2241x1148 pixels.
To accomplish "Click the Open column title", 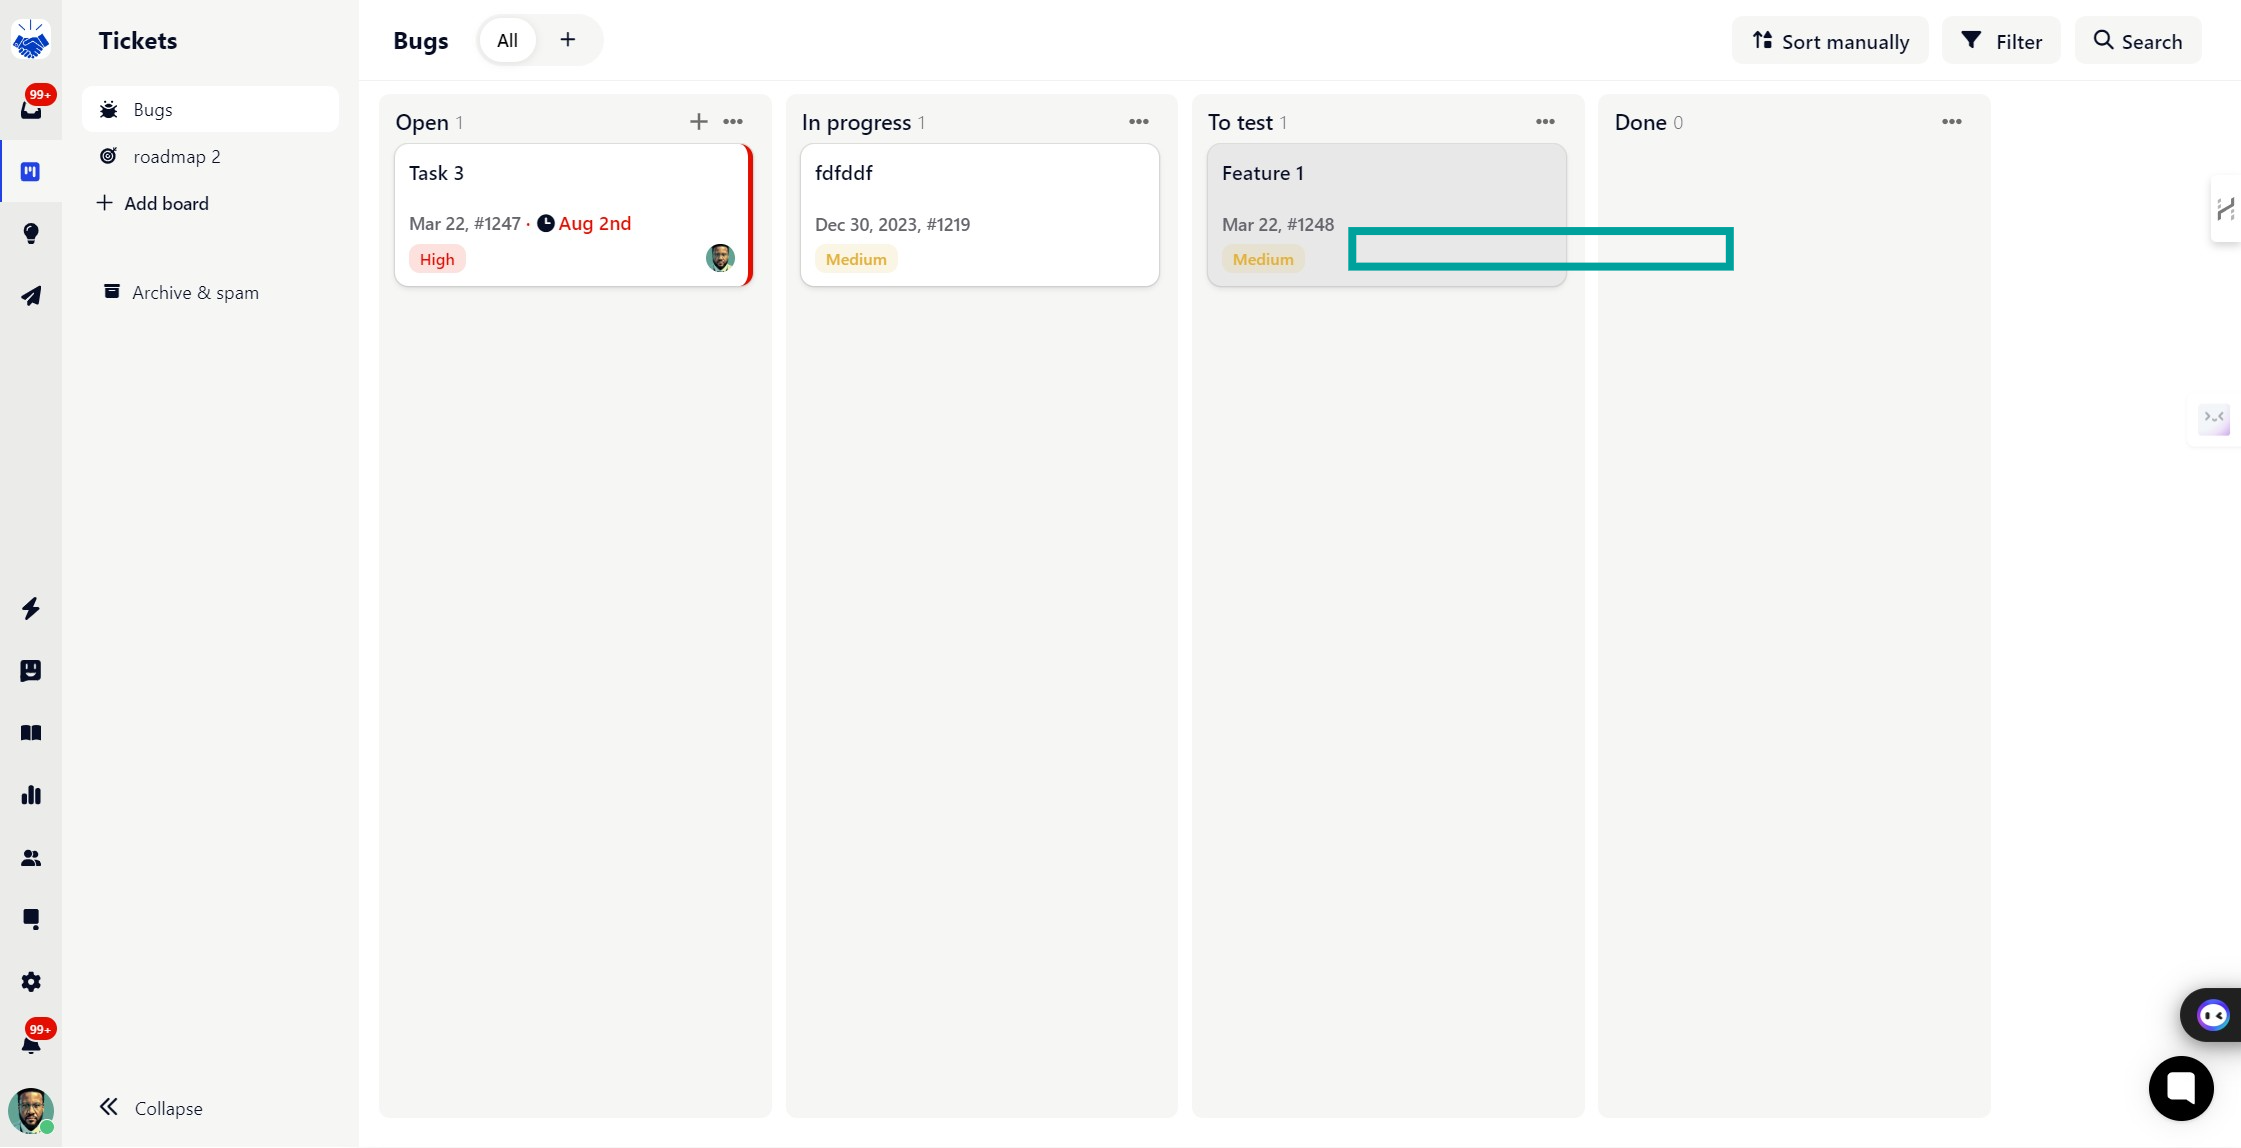I will click(x=422, y=122).
